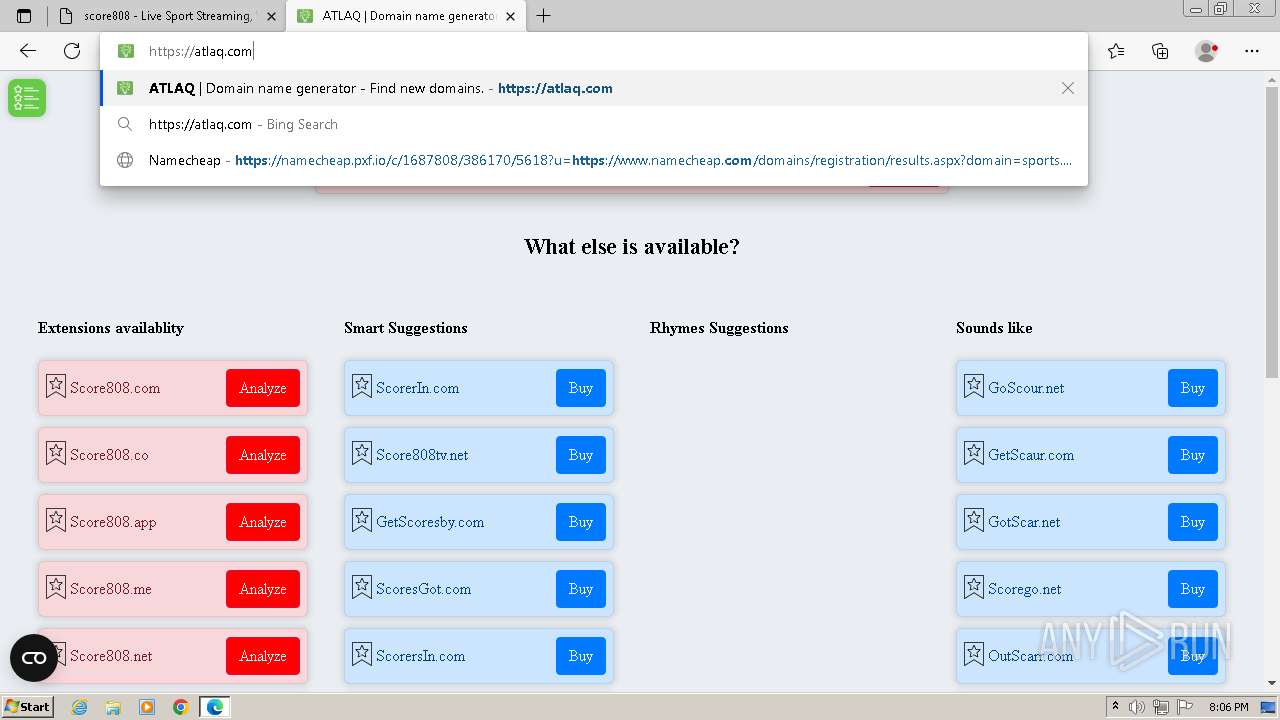This screenshot has width=1280, height=720.
Task: Switch to score808 Live Sport Streaming tab
Action: pos(166,16)
